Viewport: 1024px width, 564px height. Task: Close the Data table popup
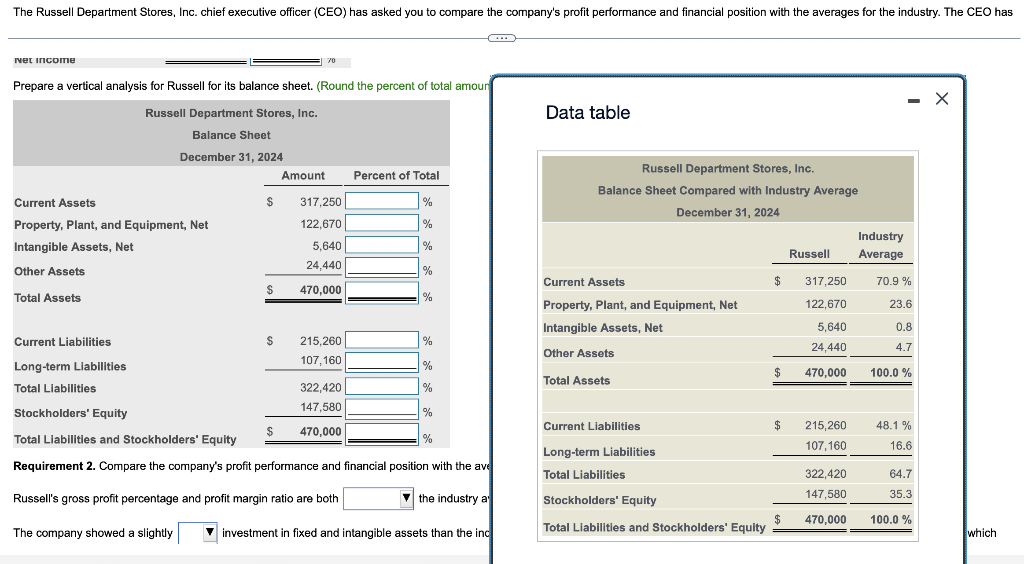click(x=942, y=99)
